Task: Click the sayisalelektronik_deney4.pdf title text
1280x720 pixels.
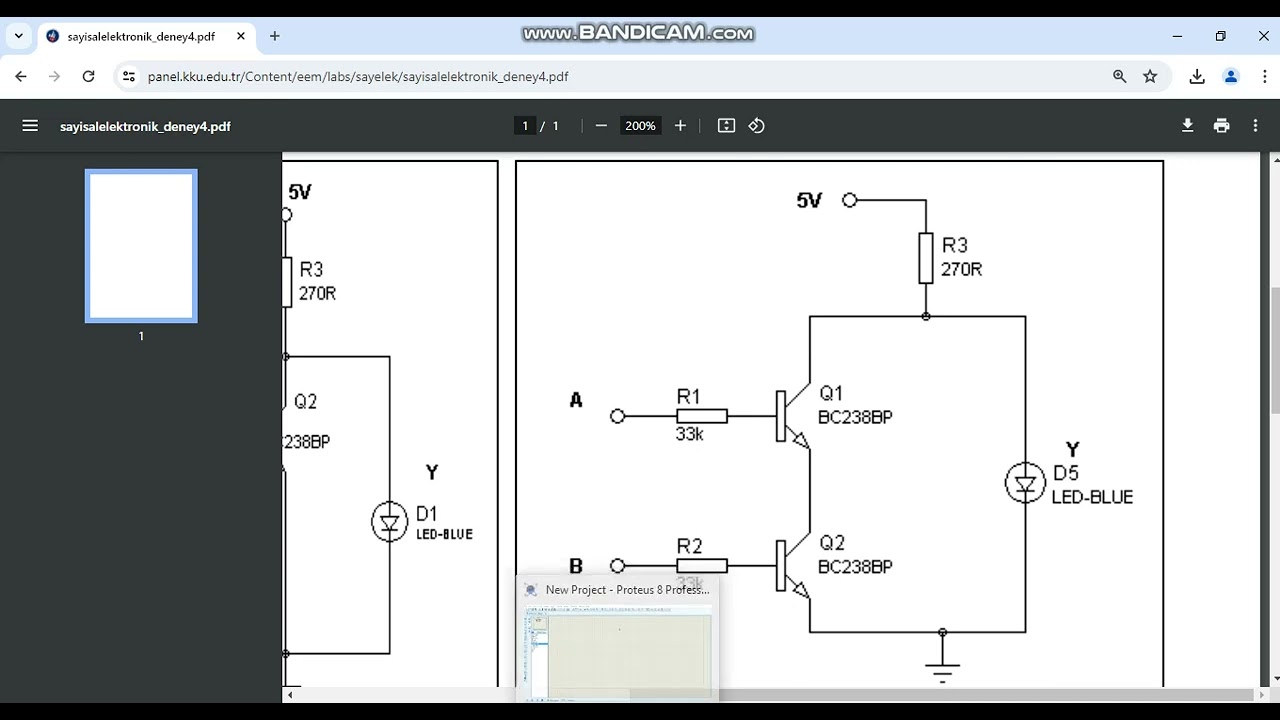Action: point(145,127)
